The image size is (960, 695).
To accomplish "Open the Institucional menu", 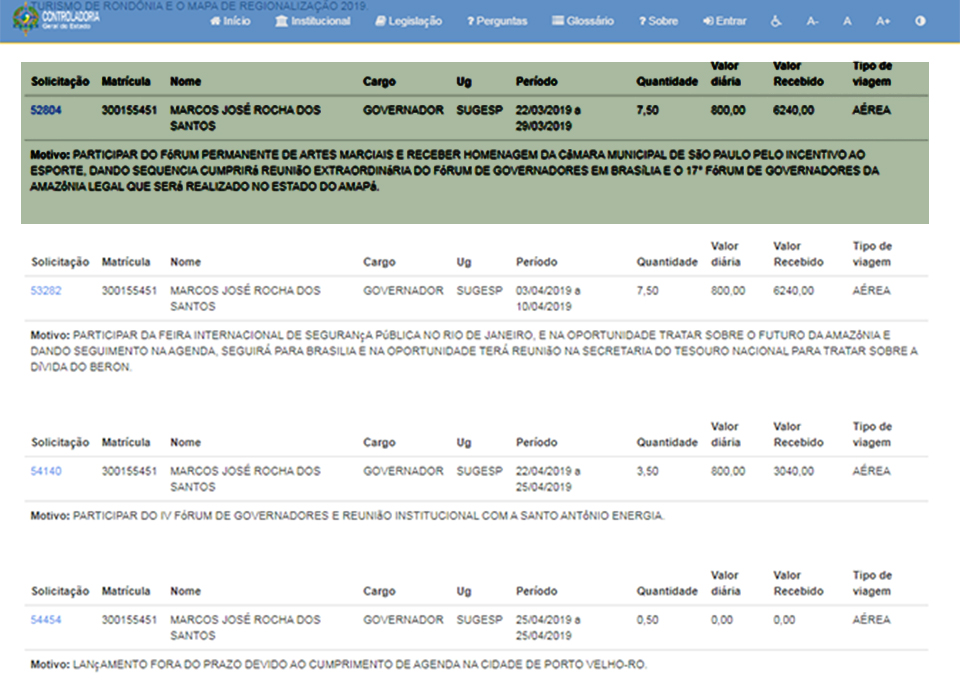I will point(313,21).
